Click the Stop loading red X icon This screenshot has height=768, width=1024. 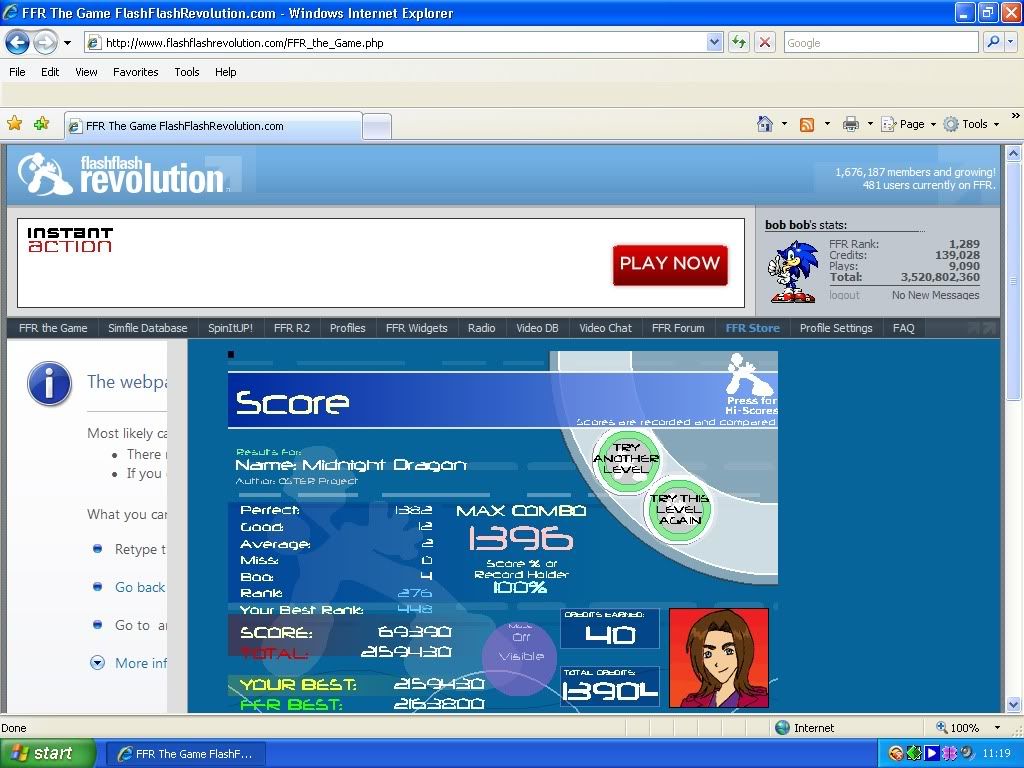[x=765, y=42]
